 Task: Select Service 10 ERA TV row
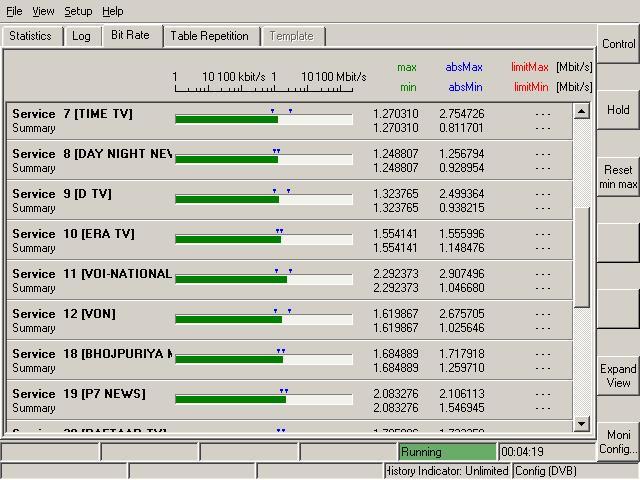(73, 234)
